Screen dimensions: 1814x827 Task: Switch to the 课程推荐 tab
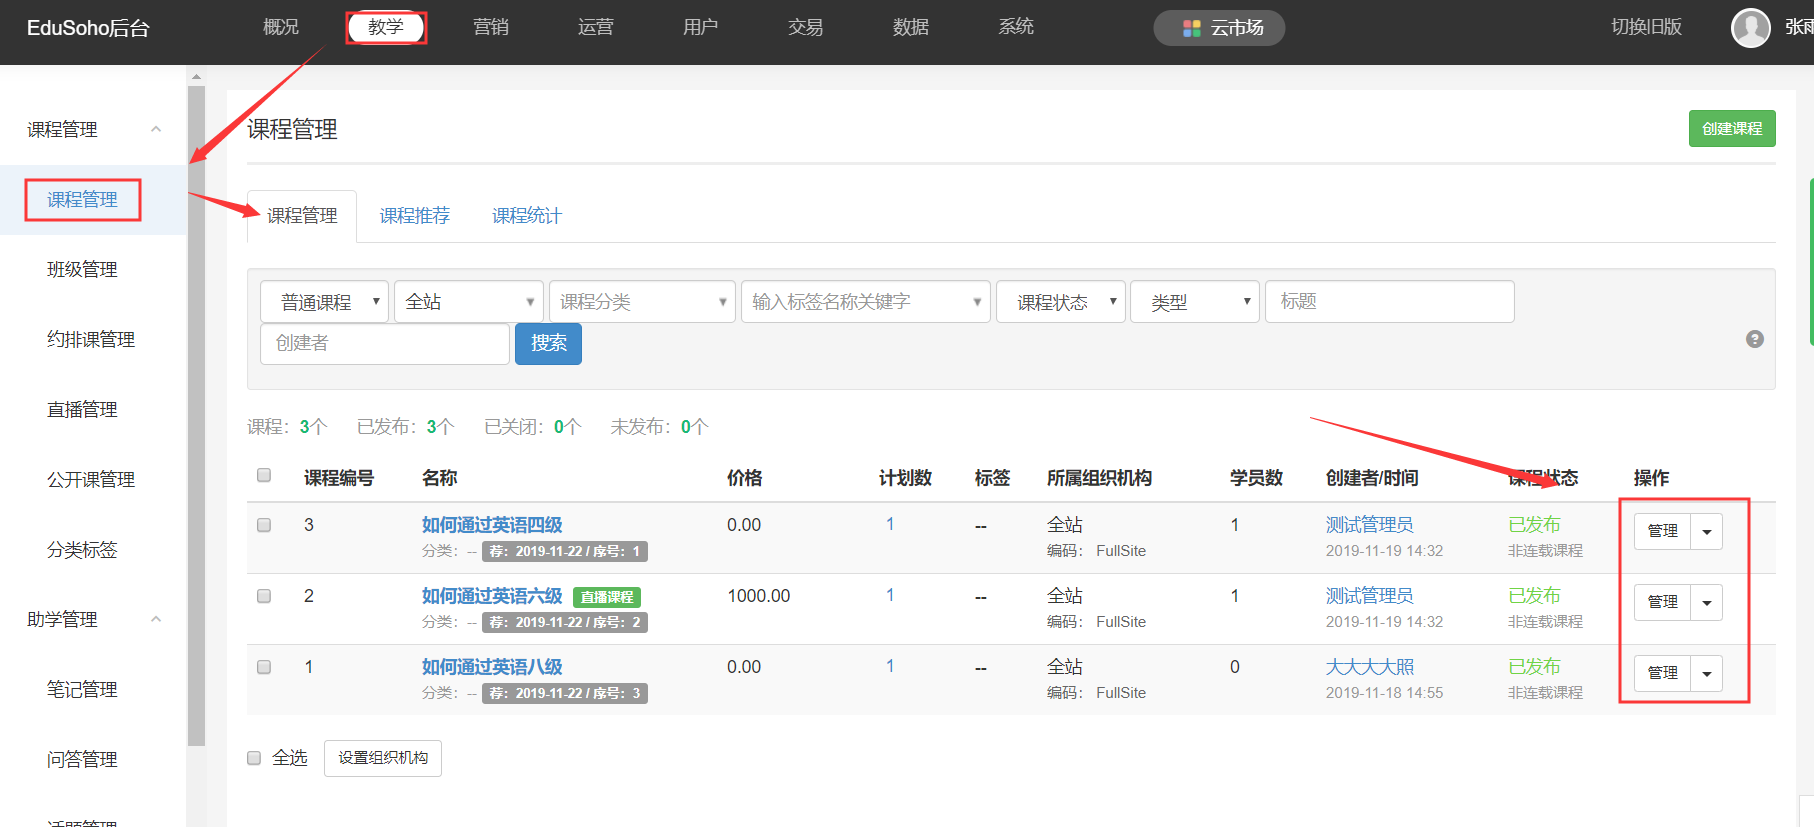[x=414, y=216]
